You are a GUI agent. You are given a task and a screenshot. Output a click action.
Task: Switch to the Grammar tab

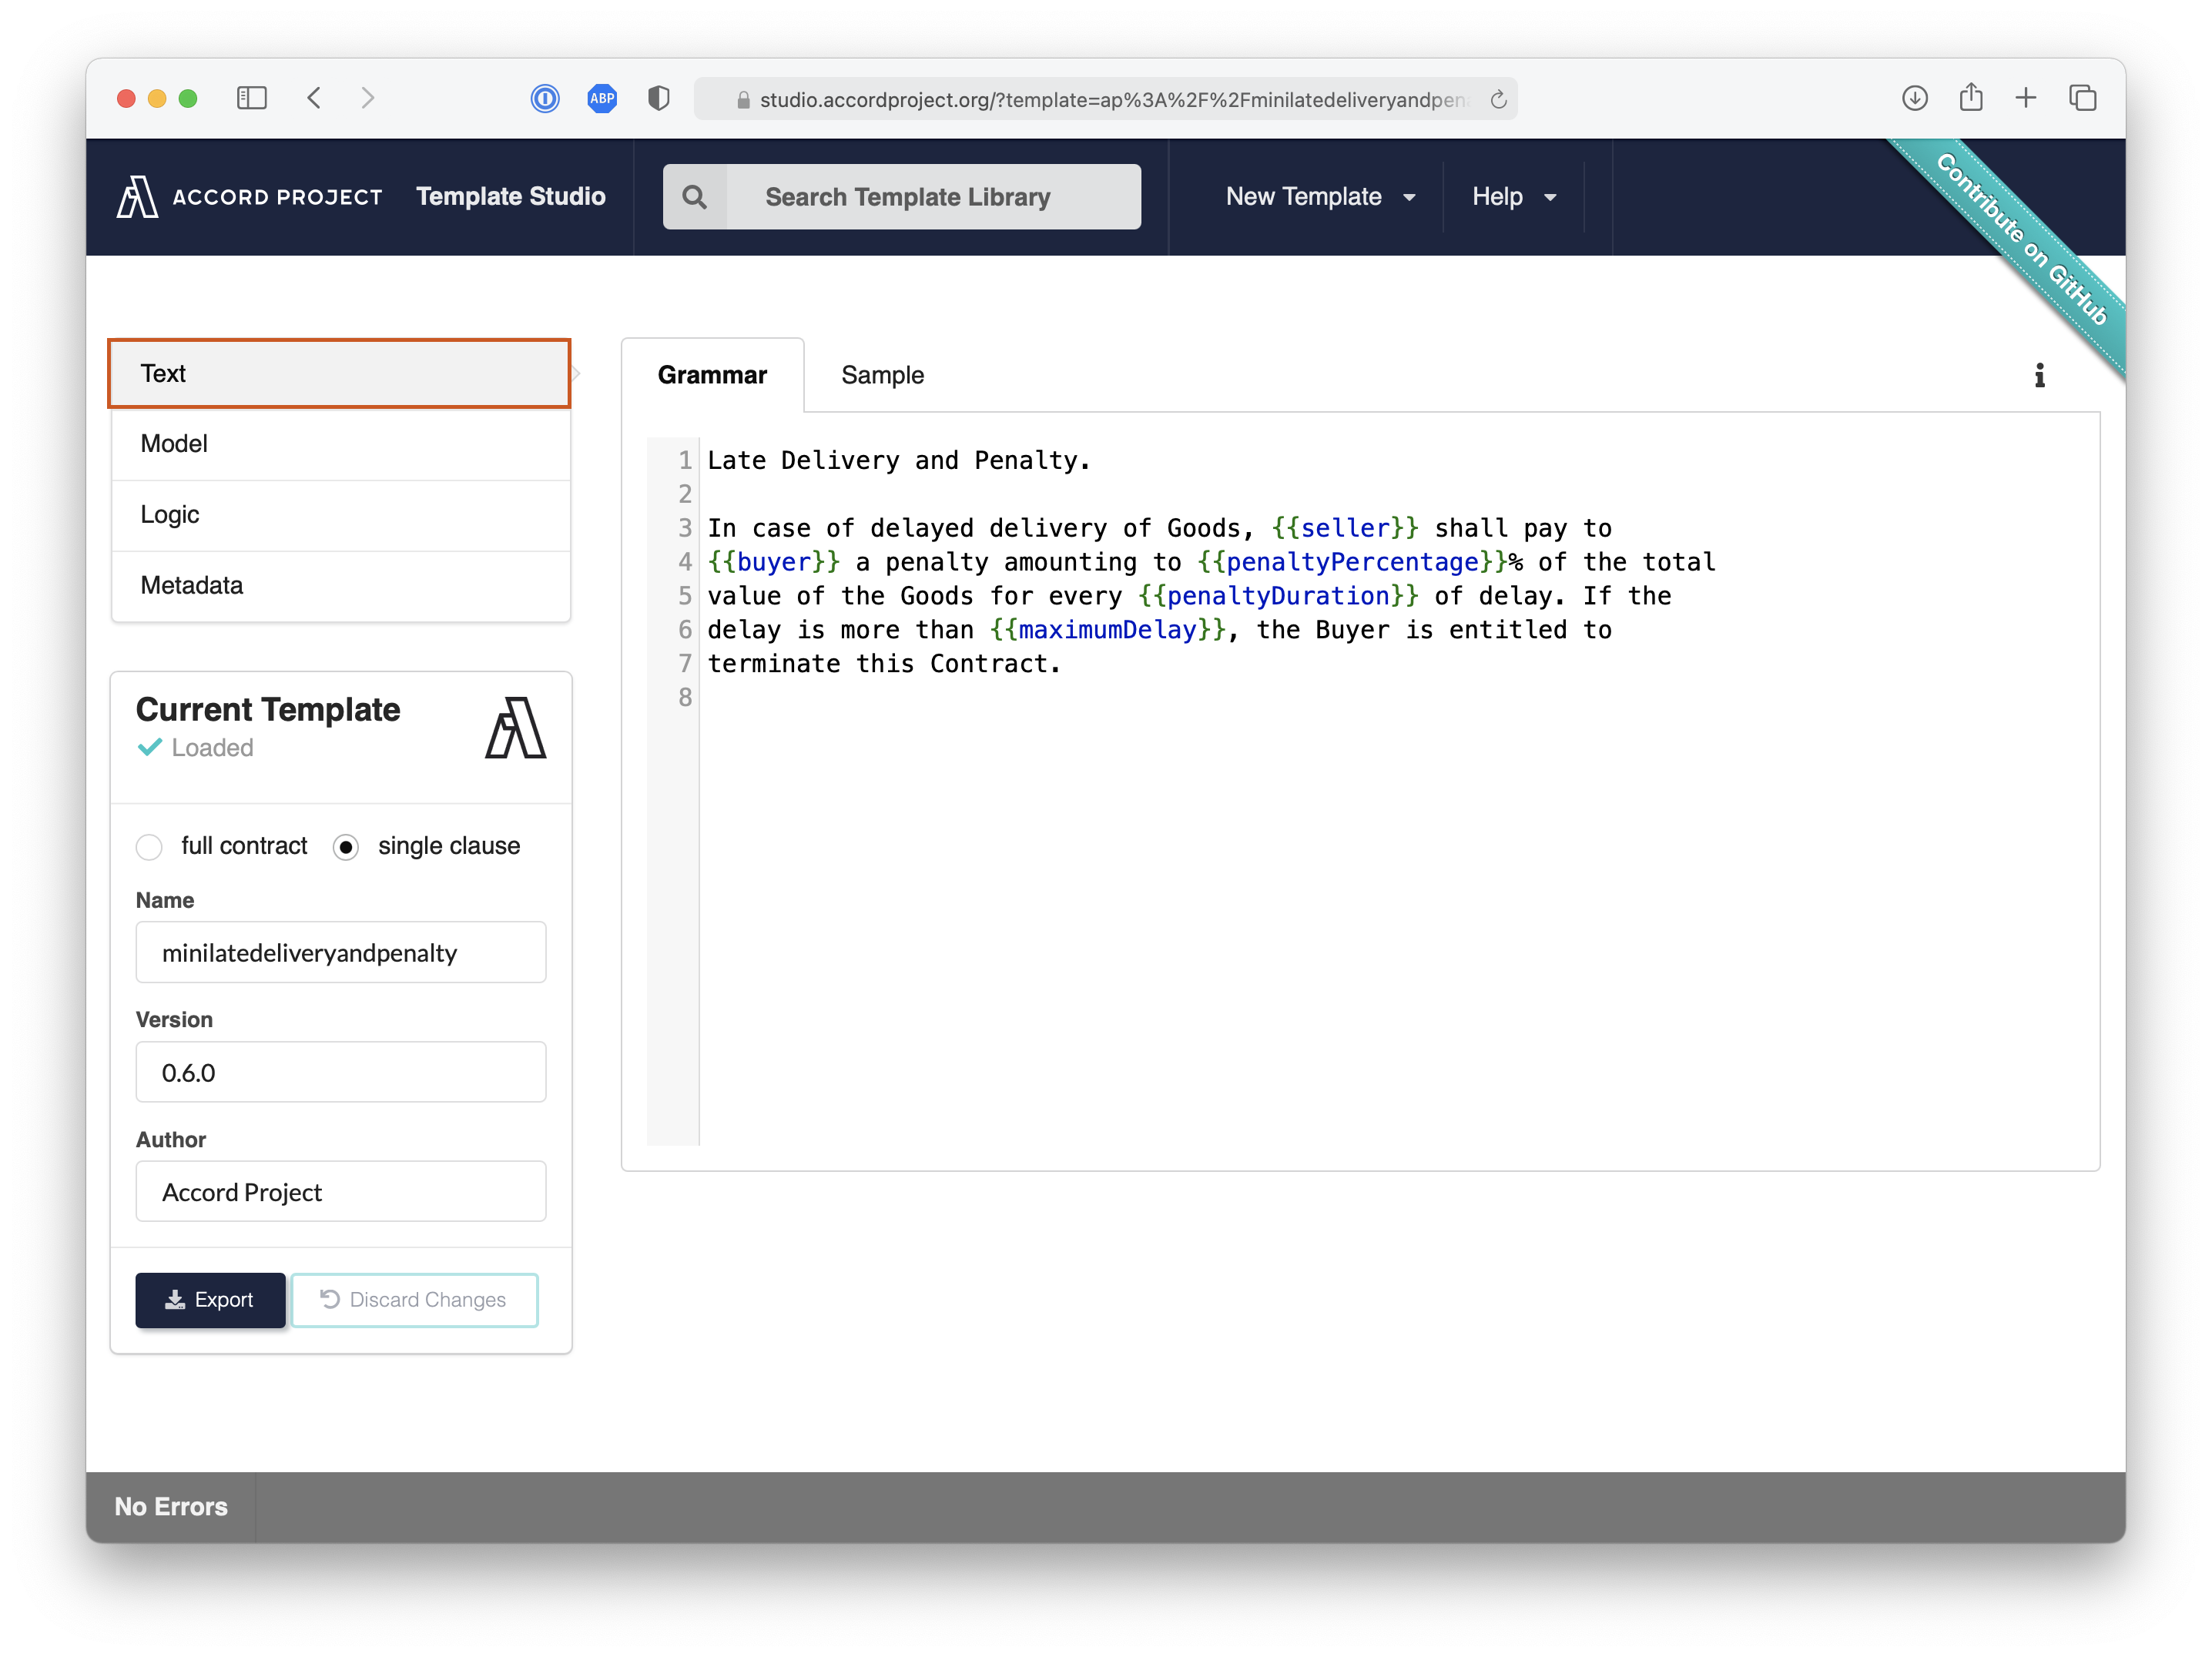click(712, 374)
